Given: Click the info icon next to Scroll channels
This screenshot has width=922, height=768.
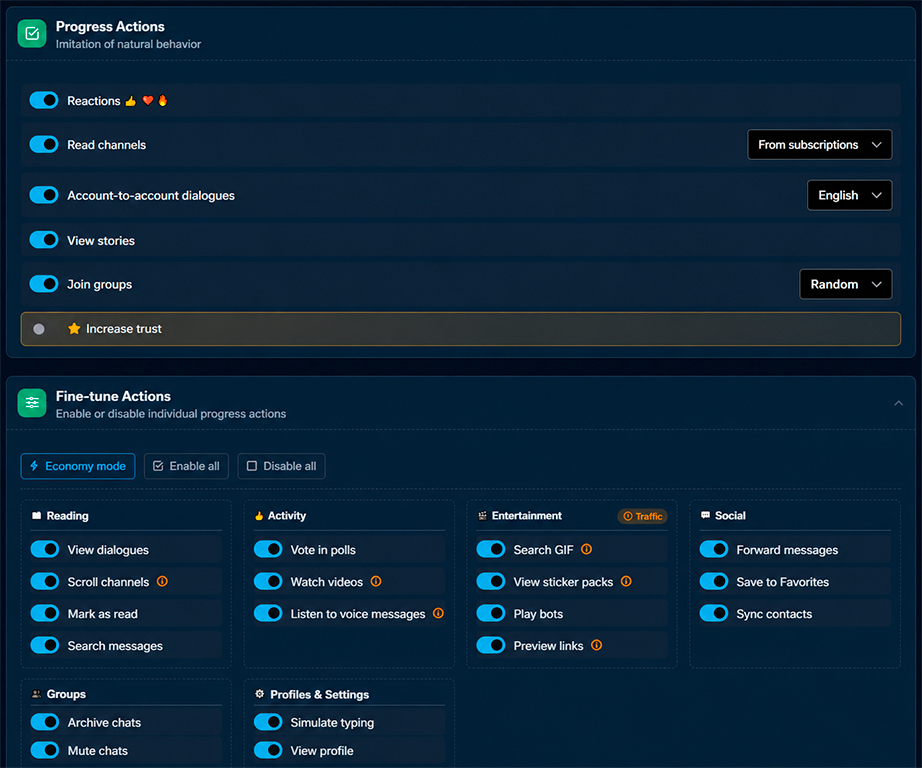Looking at the screenshot, I should click(x=162, y=581).
